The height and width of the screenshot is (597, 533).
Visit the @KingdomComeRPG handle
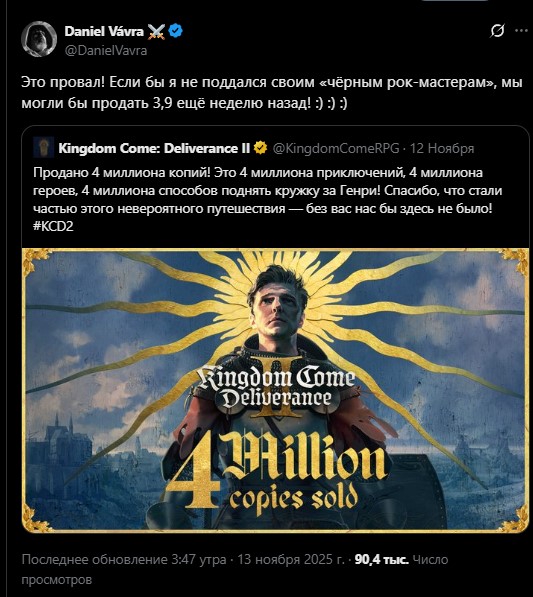tap(336, 148)
